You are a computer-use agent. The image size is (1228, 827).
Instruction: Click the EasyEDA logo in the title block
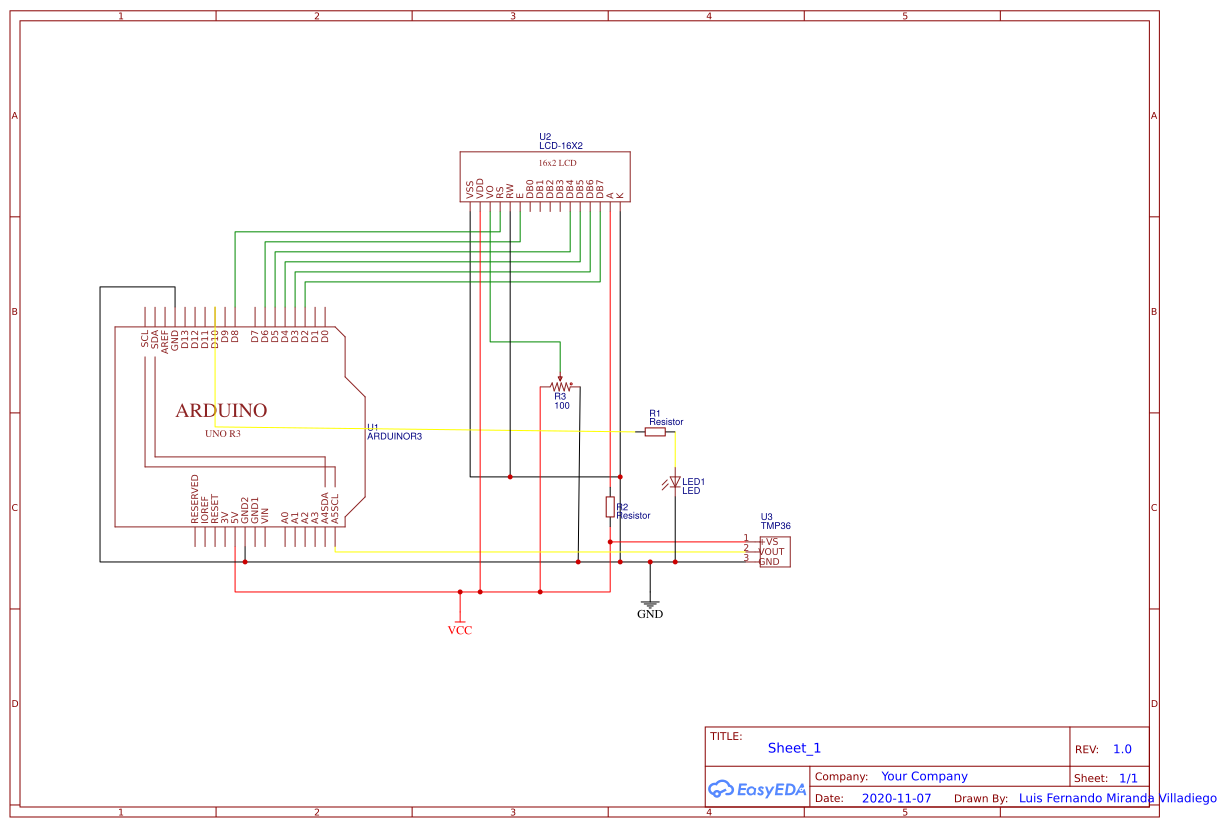point(756,789)
